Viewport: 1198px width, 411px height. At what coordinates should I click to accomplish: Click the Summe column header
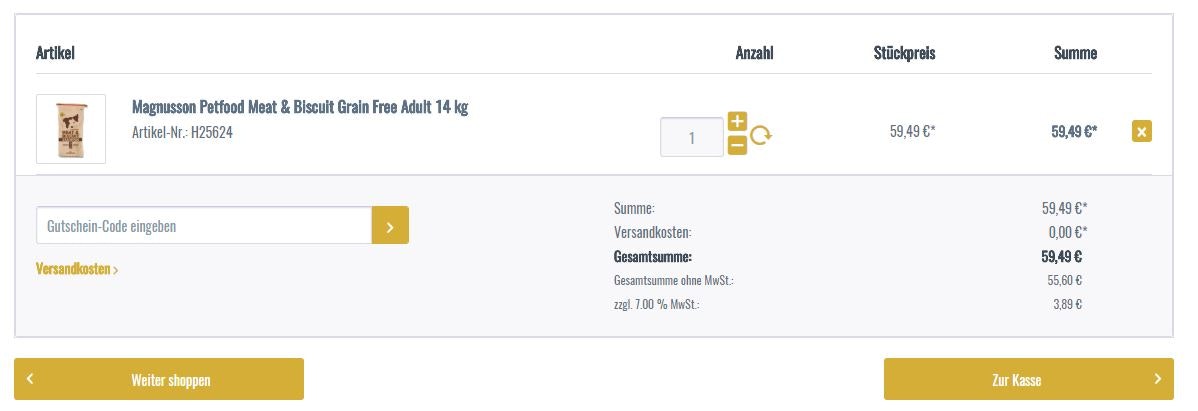(1075, 53)
